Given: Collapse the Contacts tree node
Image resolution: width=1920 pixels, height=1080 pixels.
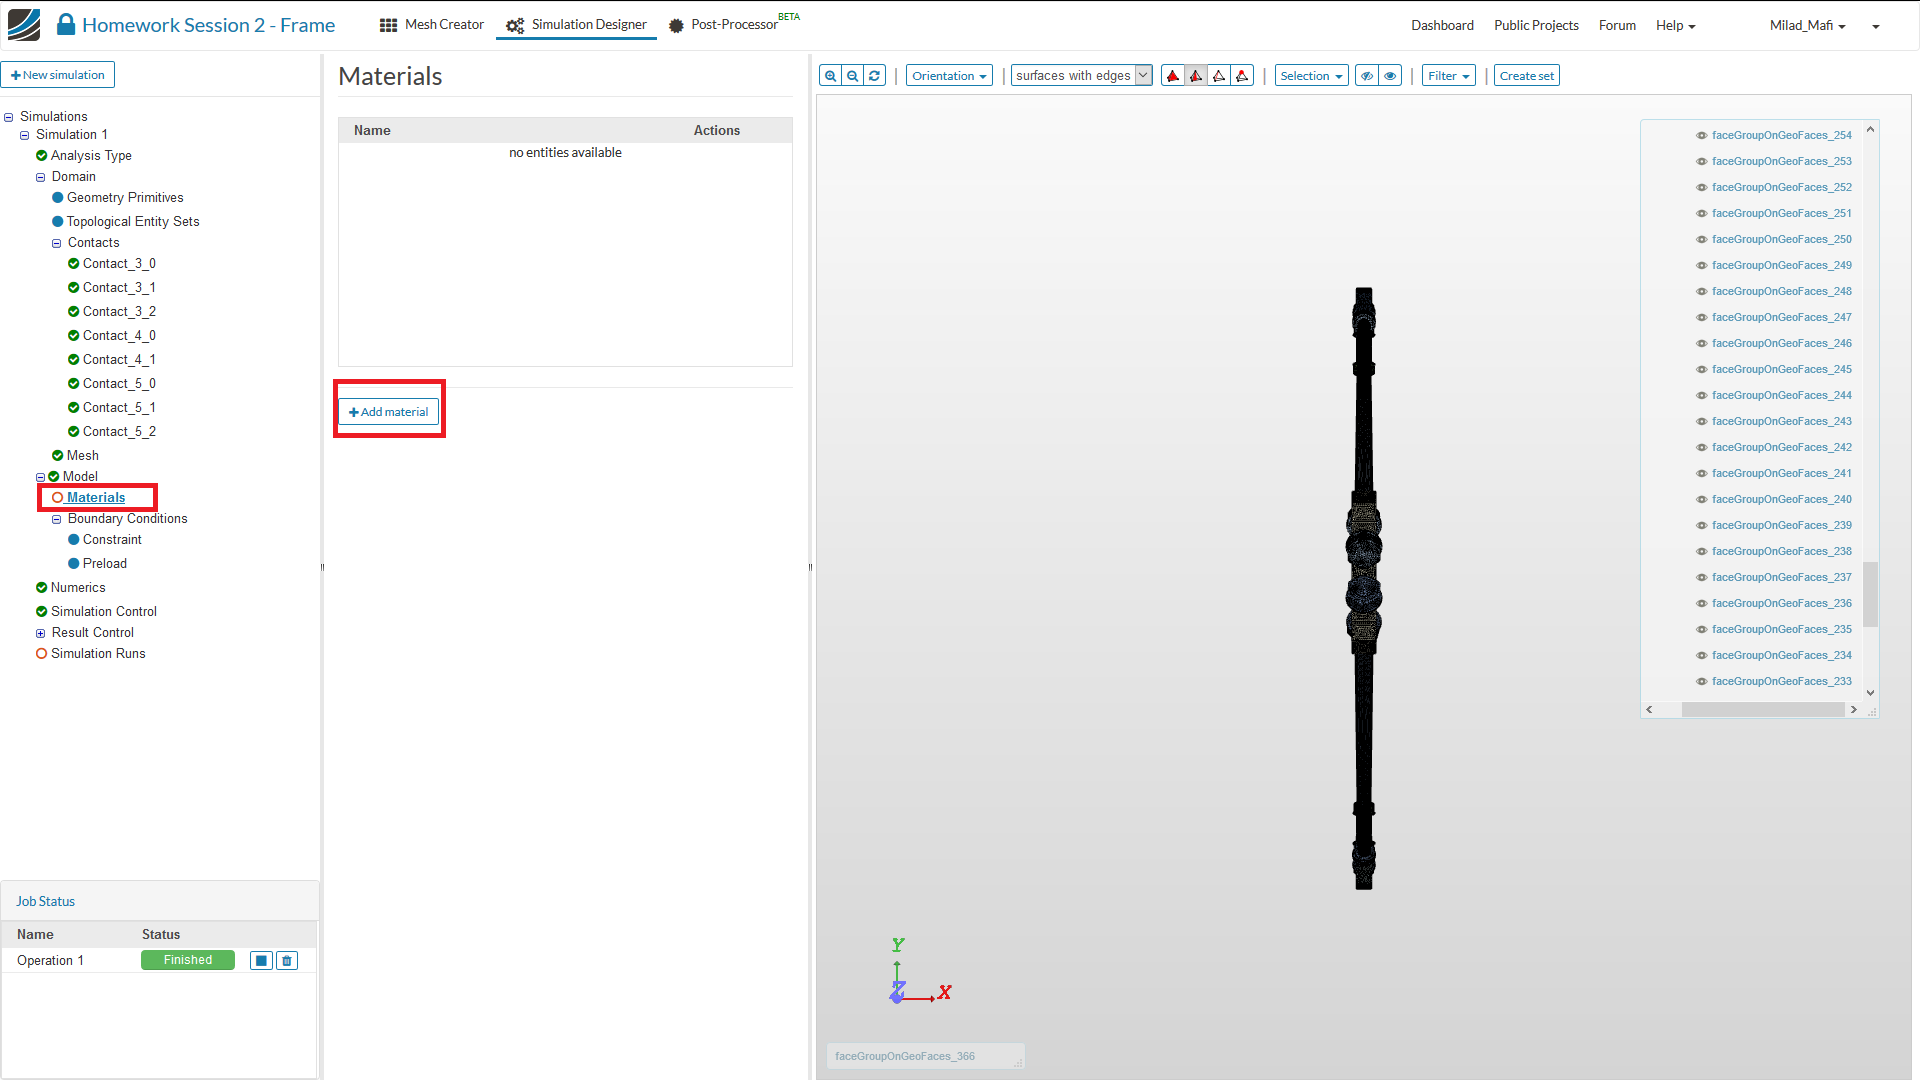Looking at the screenshot, I should point(57,243).
